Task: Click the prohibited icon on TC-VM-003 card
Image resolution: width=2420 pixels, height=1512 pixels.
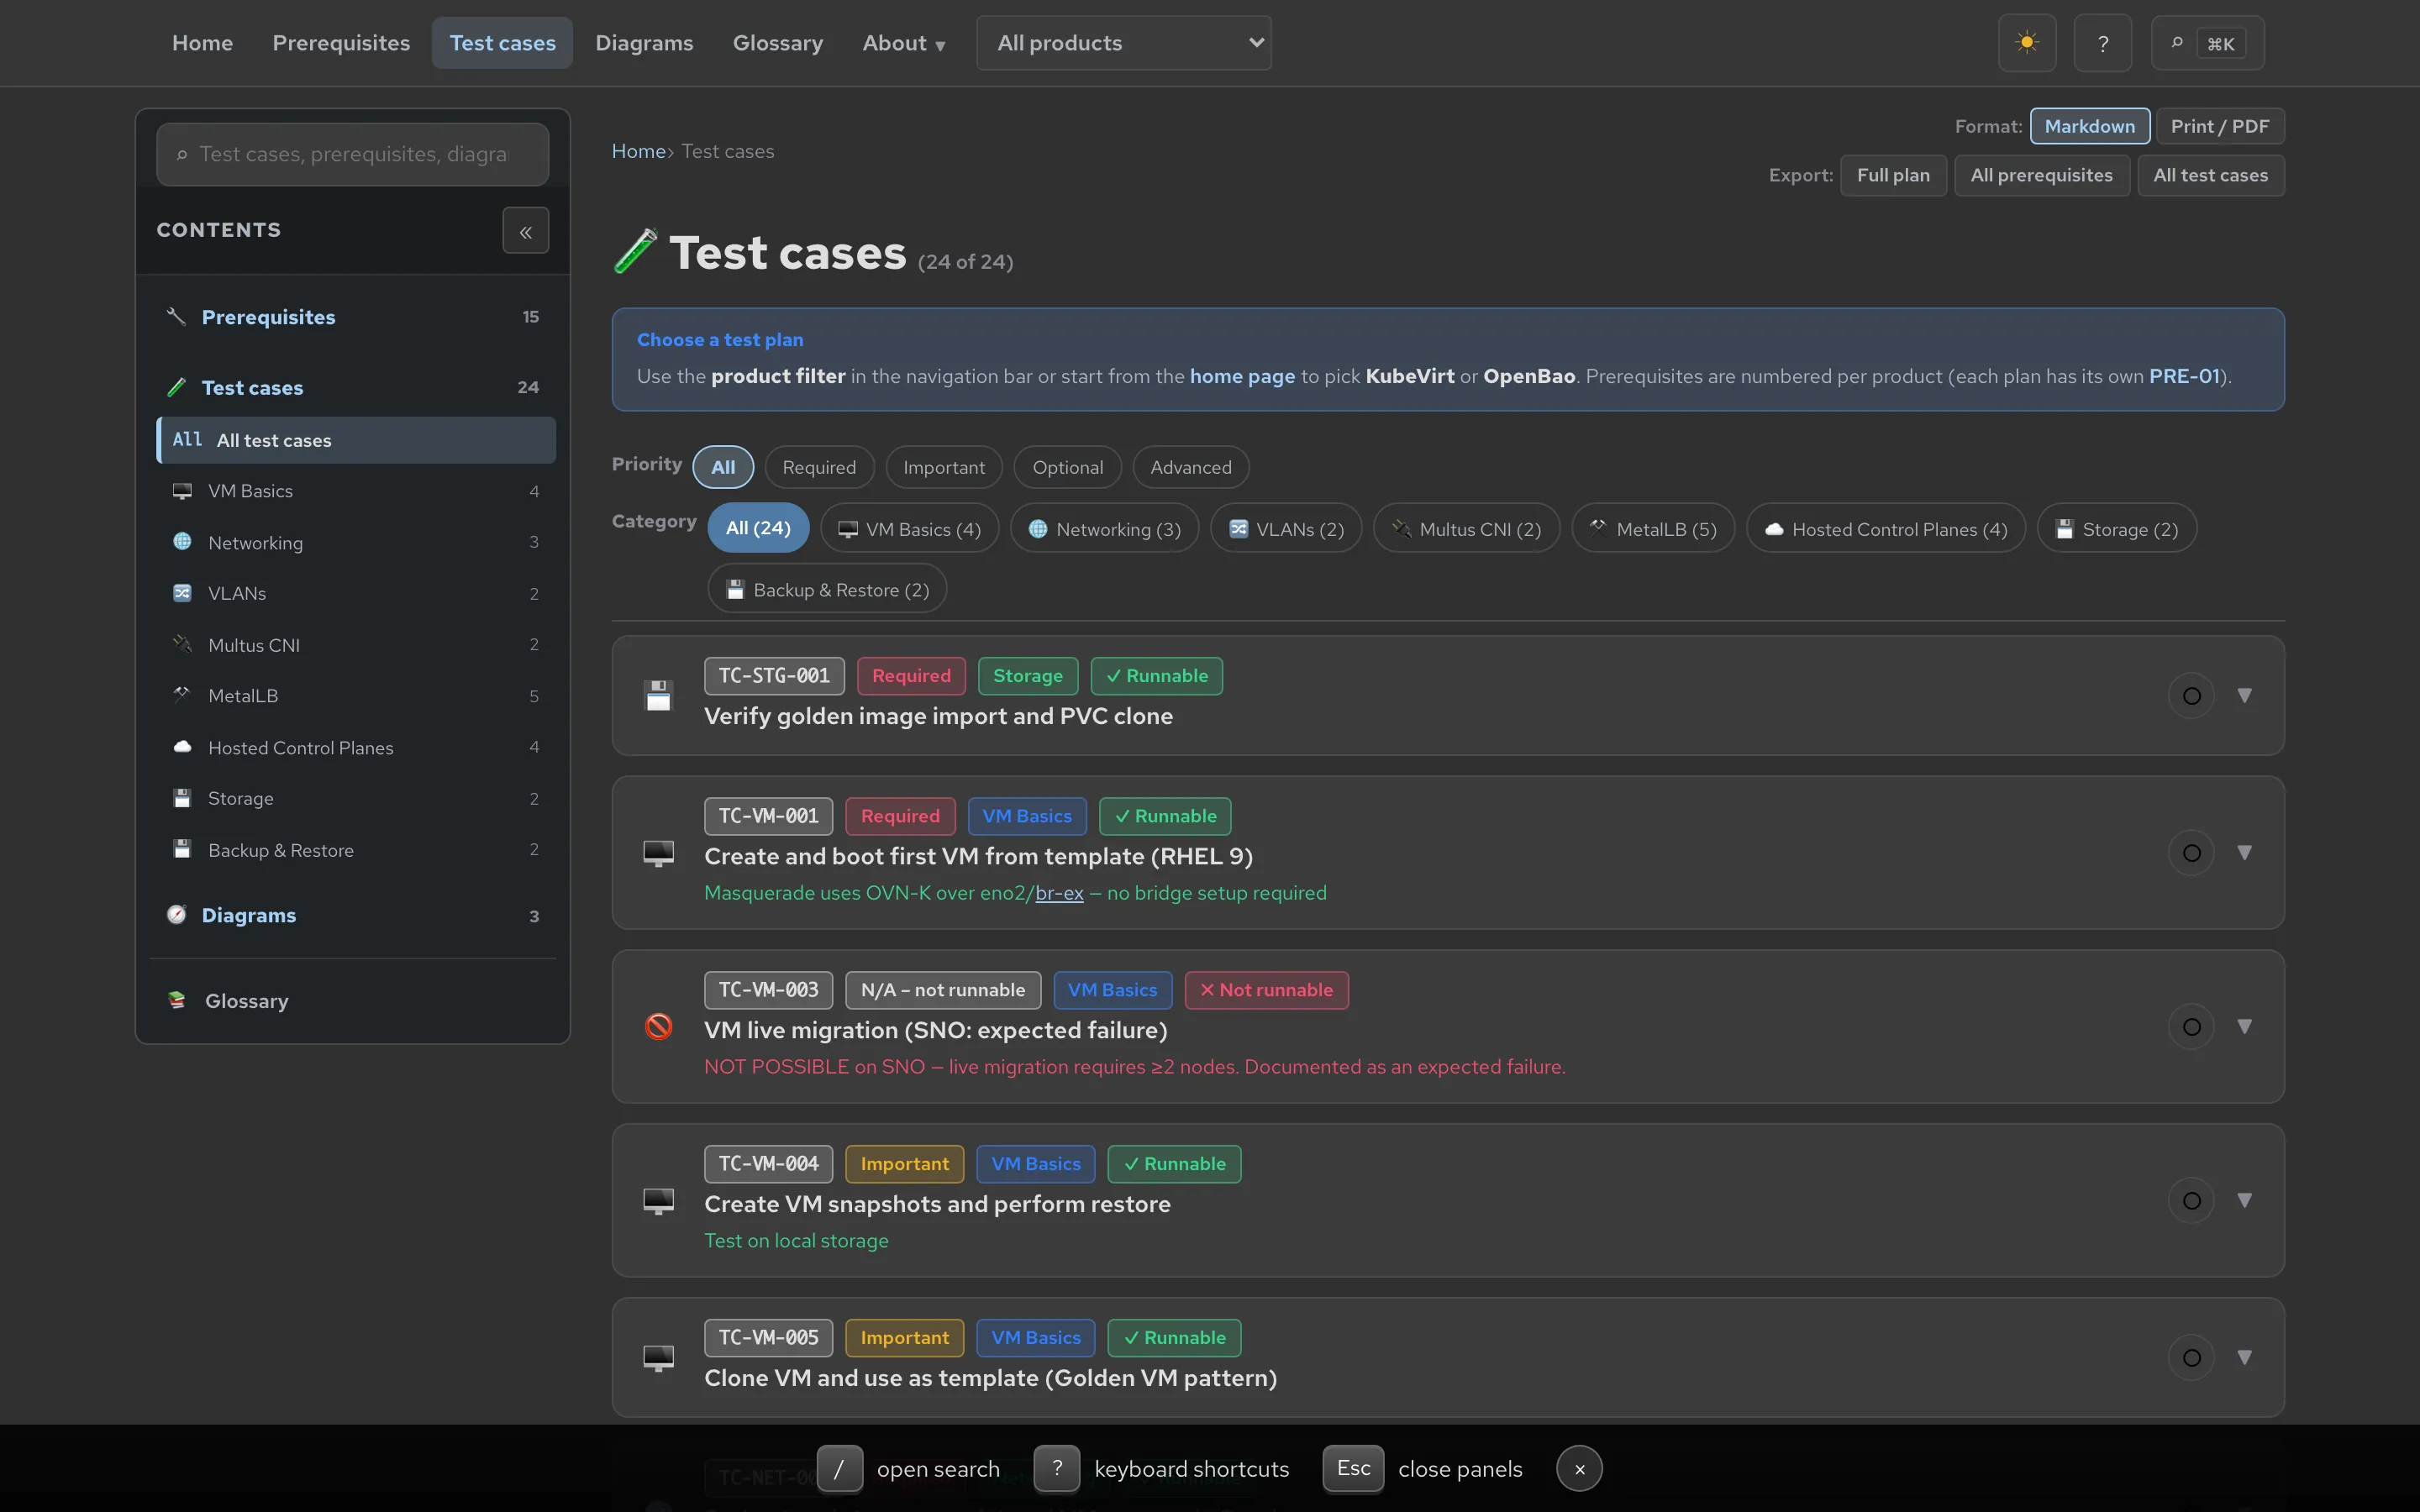Action: (658, 1027)
